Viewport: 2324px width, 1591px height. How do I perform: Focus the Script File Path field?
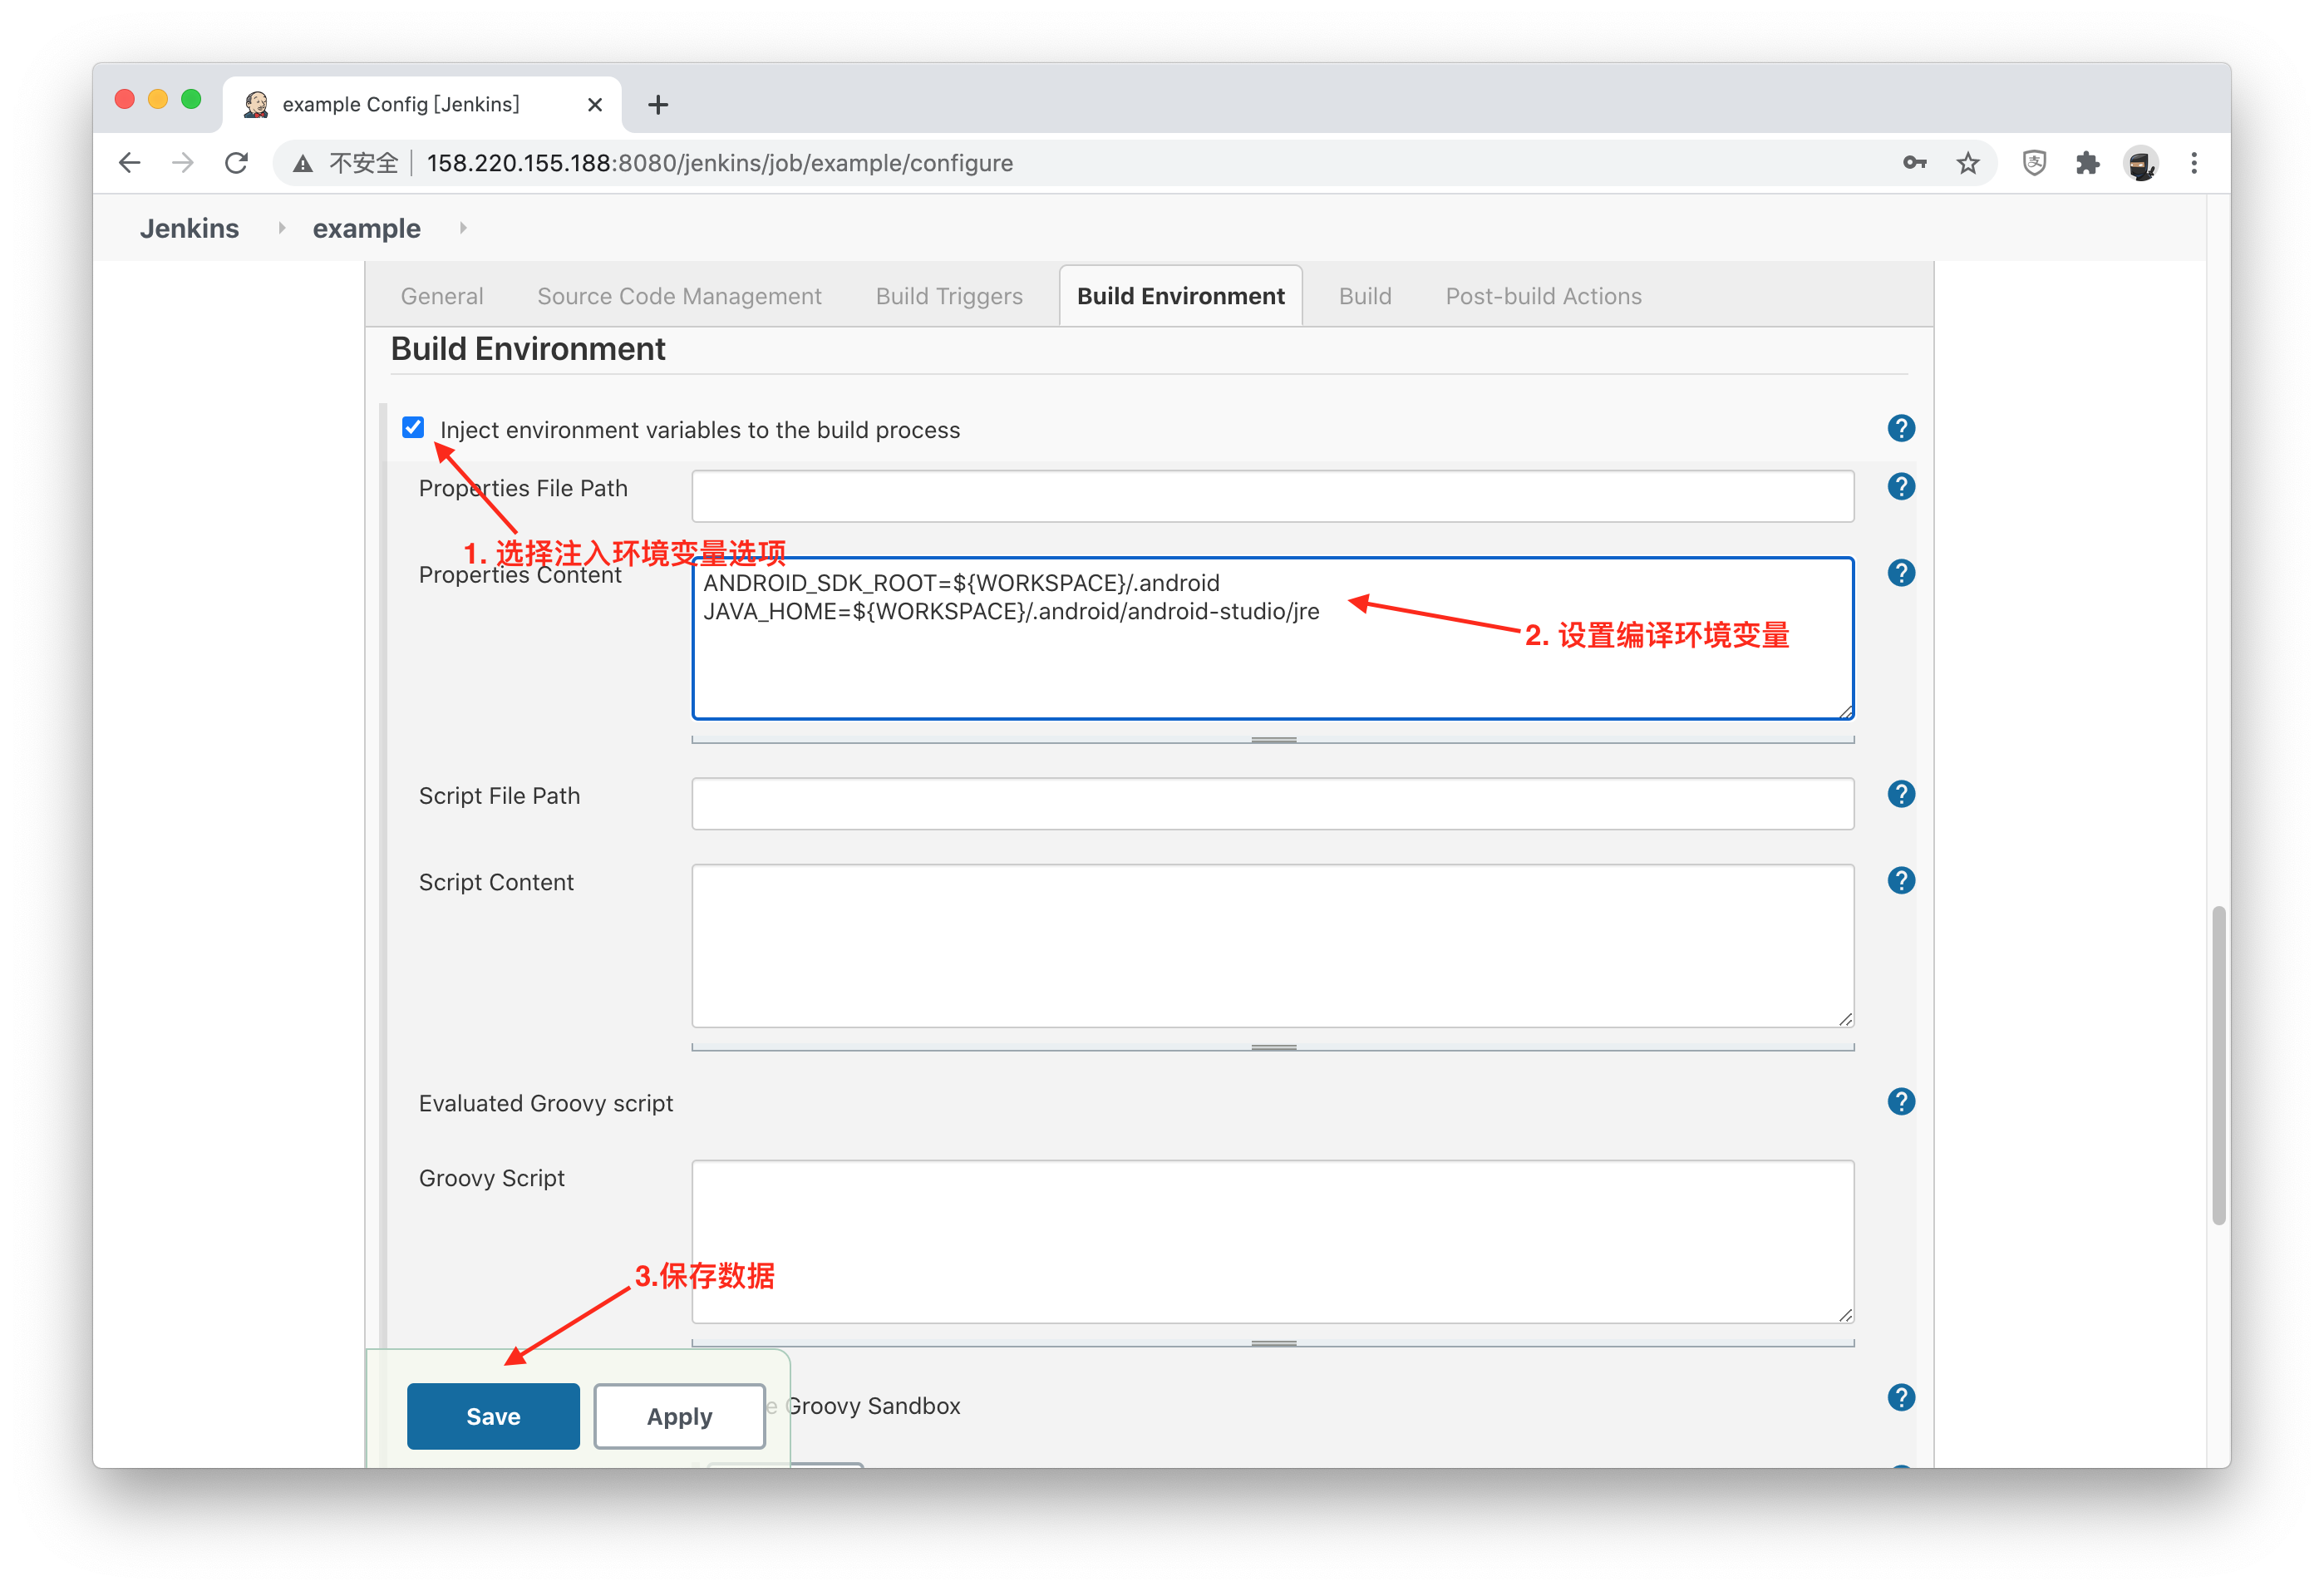[x=1272, y=803]
